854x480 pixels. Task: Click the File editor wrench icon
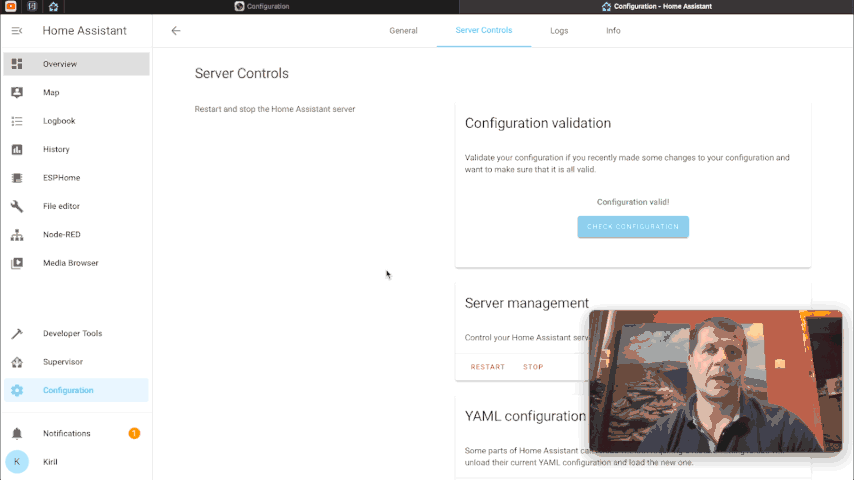(17, 206)
